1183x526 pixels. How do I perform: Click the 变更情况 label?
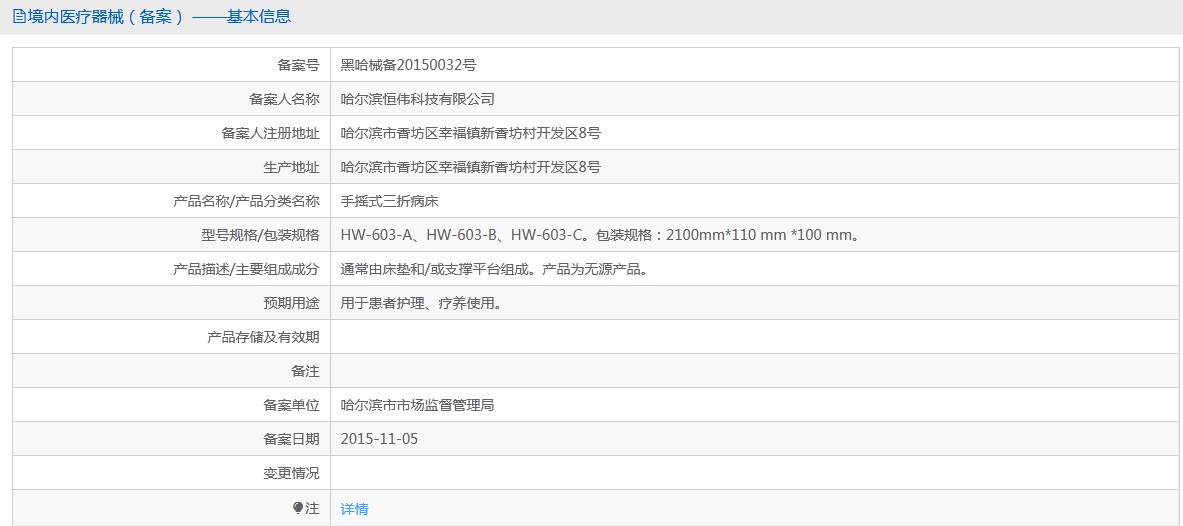click(291, 473)
